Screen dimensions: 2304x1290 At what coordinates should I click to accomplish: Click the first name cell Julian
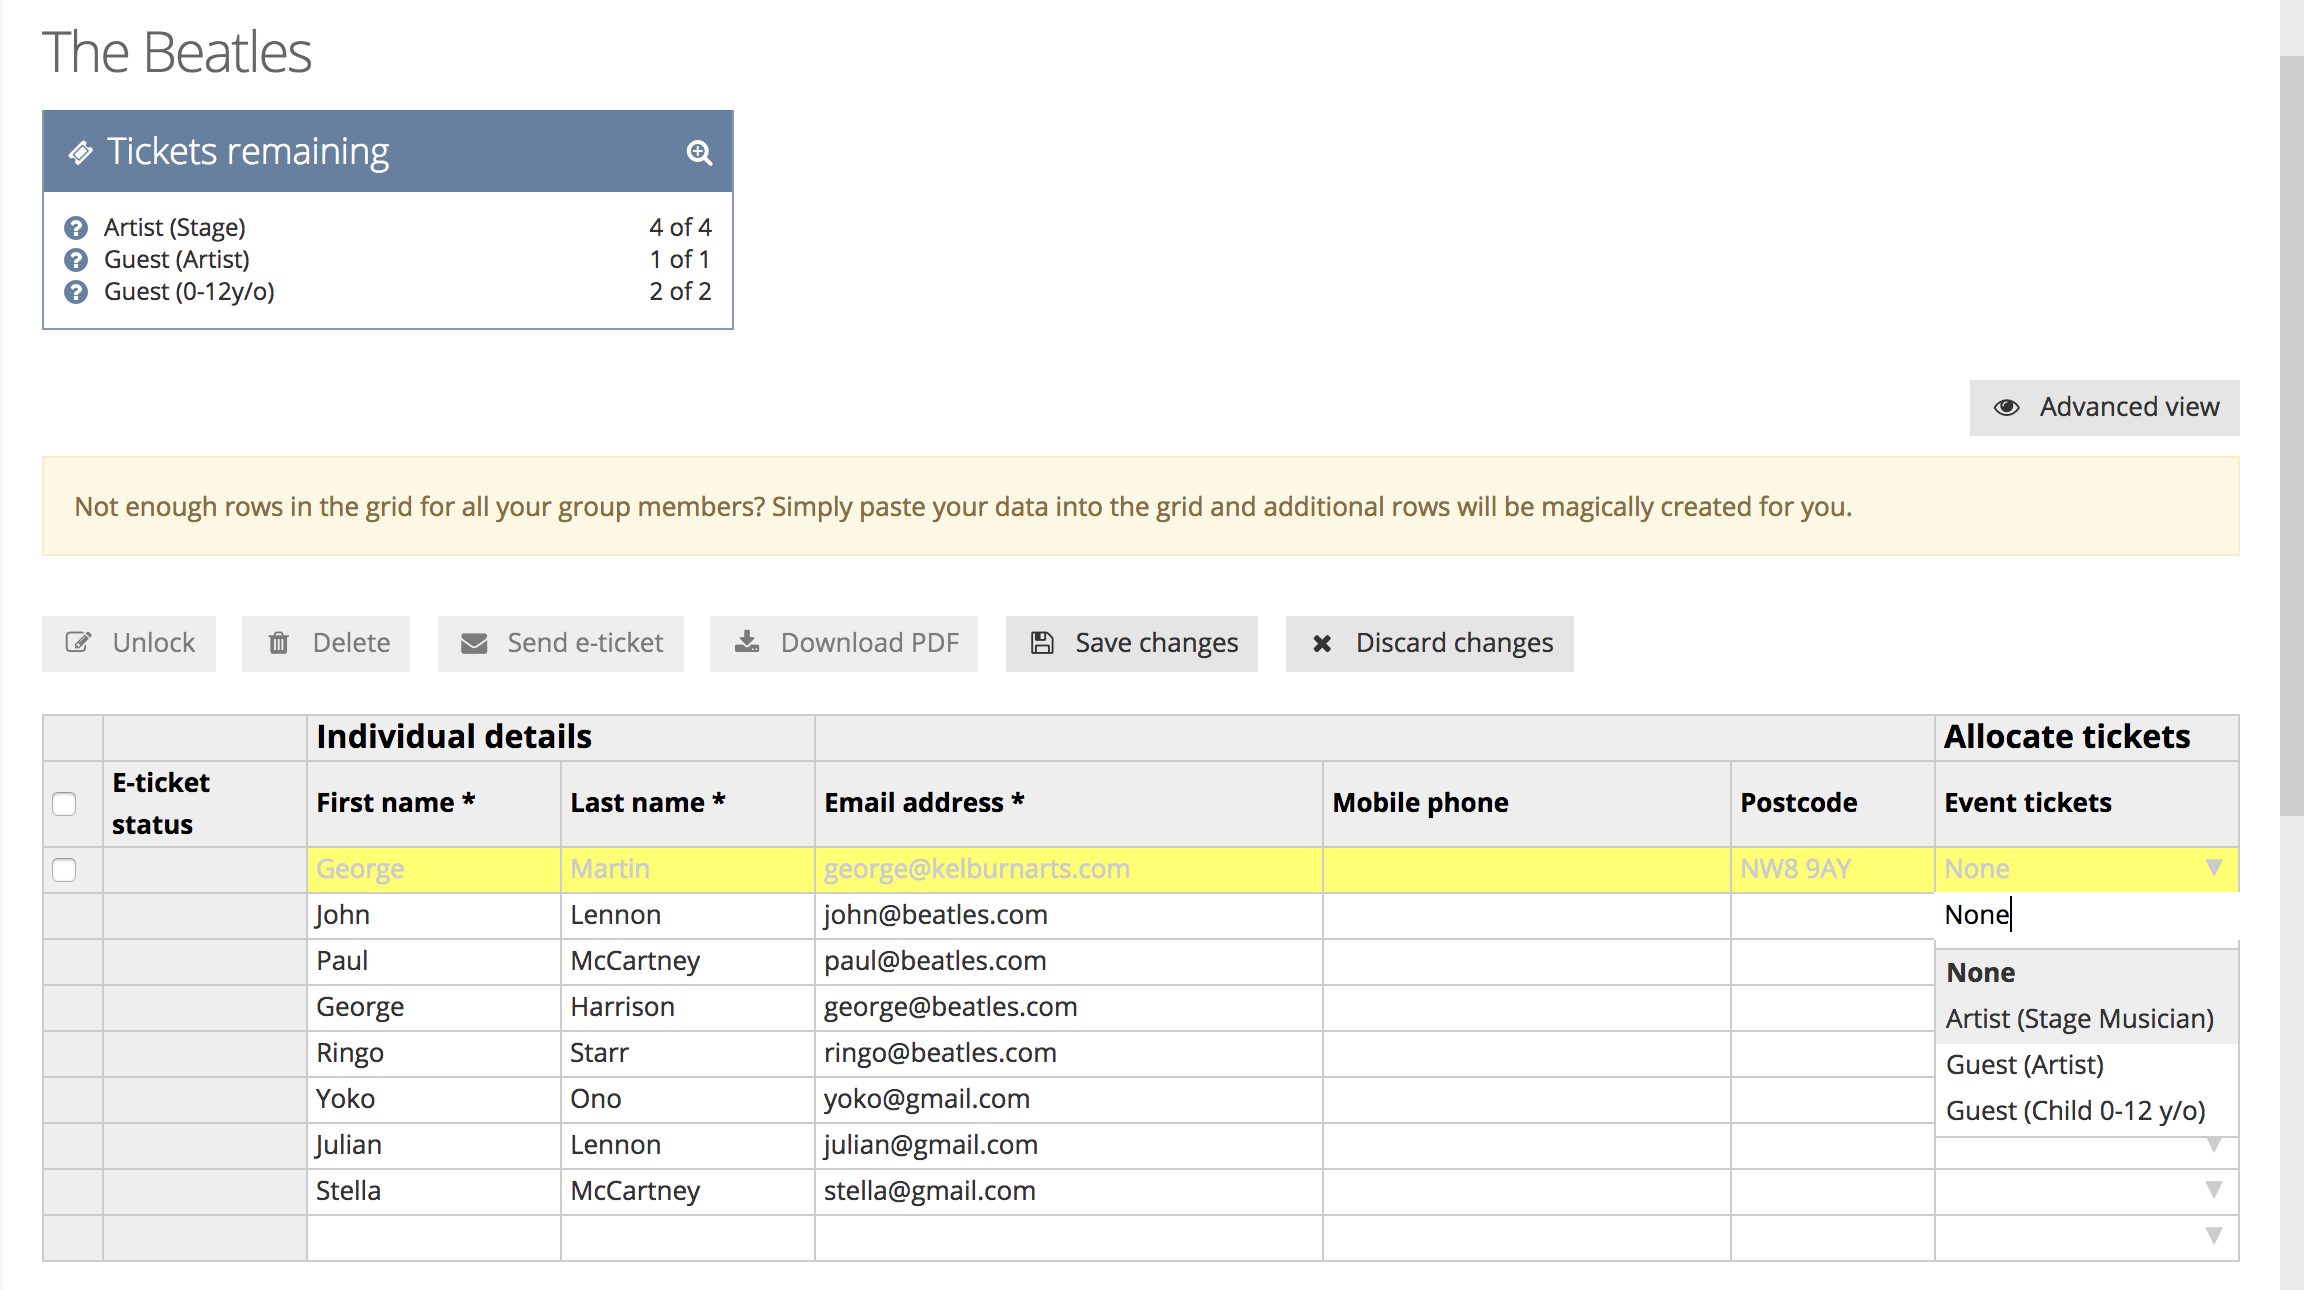433,1145
